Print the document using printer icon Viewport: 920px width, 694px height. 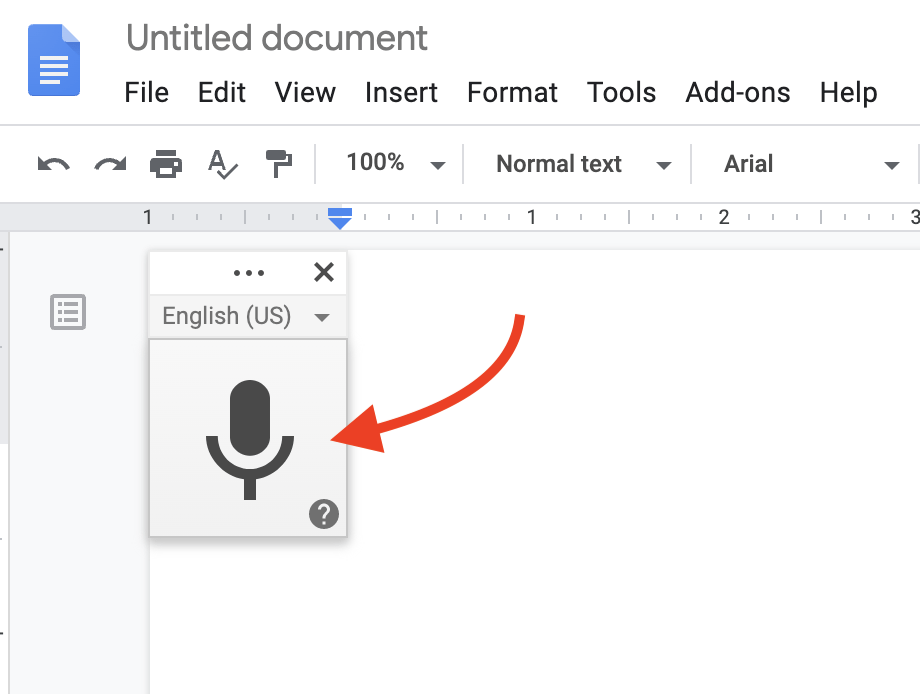165,164
